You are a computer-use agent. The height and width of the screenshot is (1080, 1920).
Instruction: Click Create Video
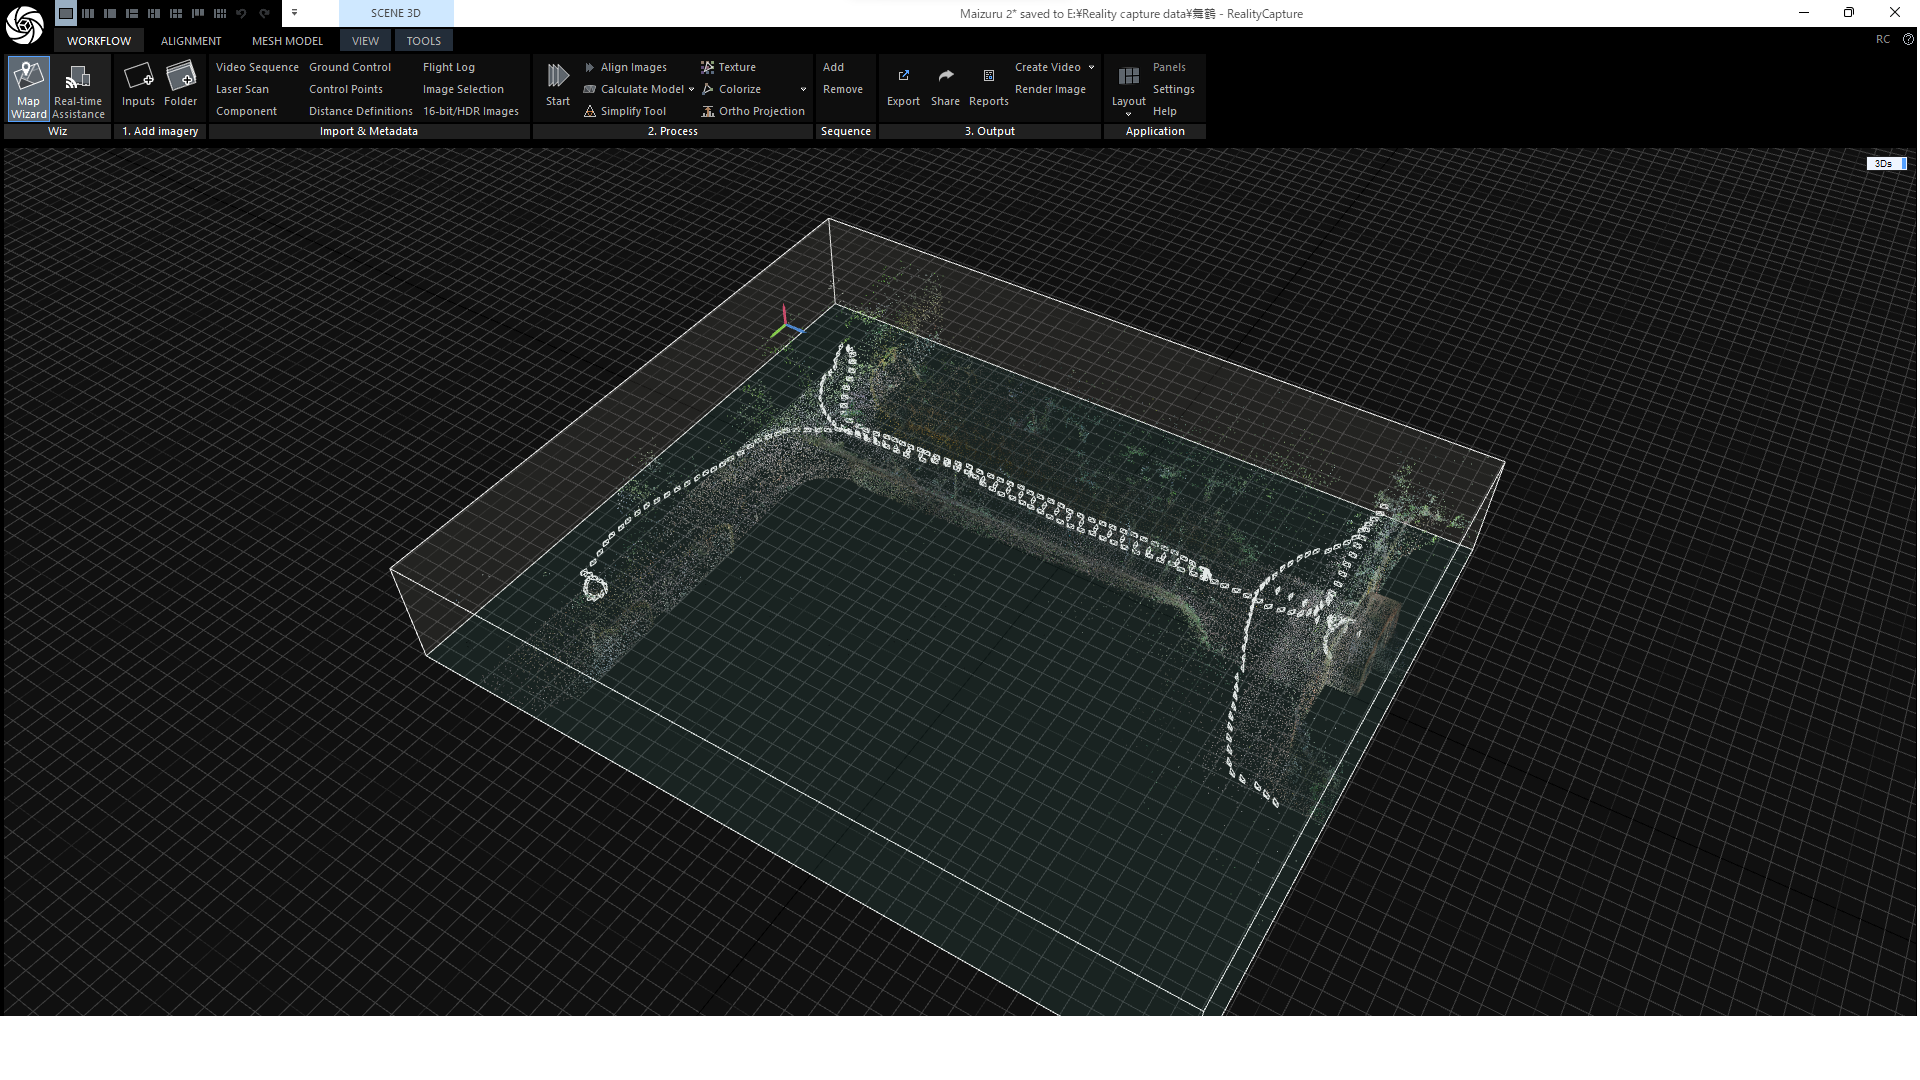pos(1047,67)
